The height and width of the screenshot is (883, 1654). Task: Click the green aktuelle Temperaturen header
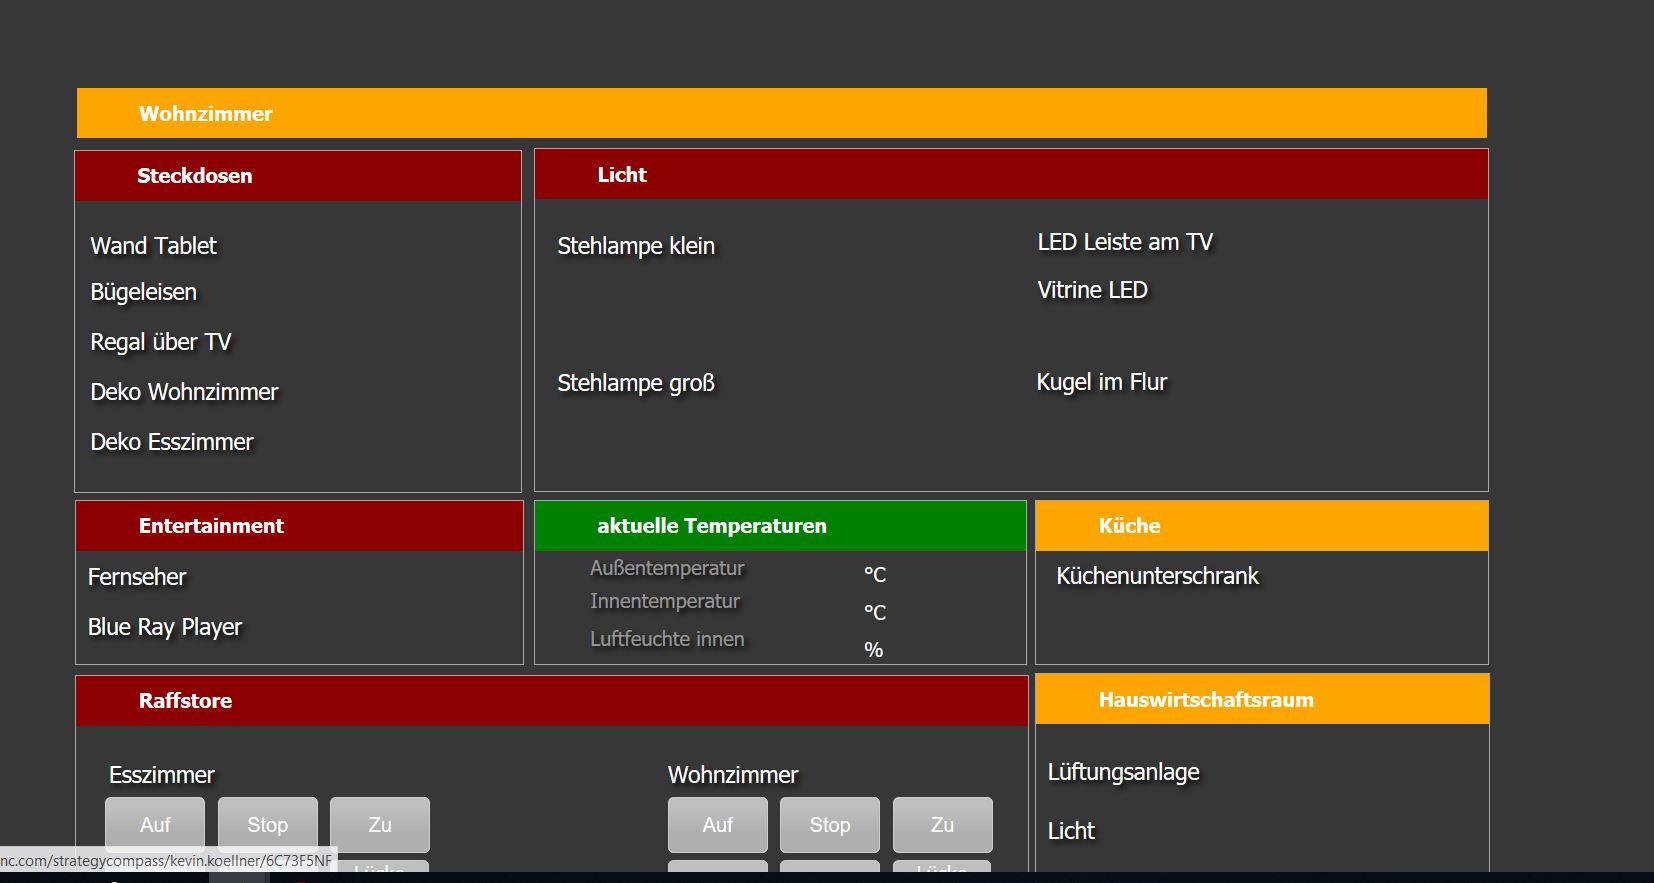pos(780,526)
